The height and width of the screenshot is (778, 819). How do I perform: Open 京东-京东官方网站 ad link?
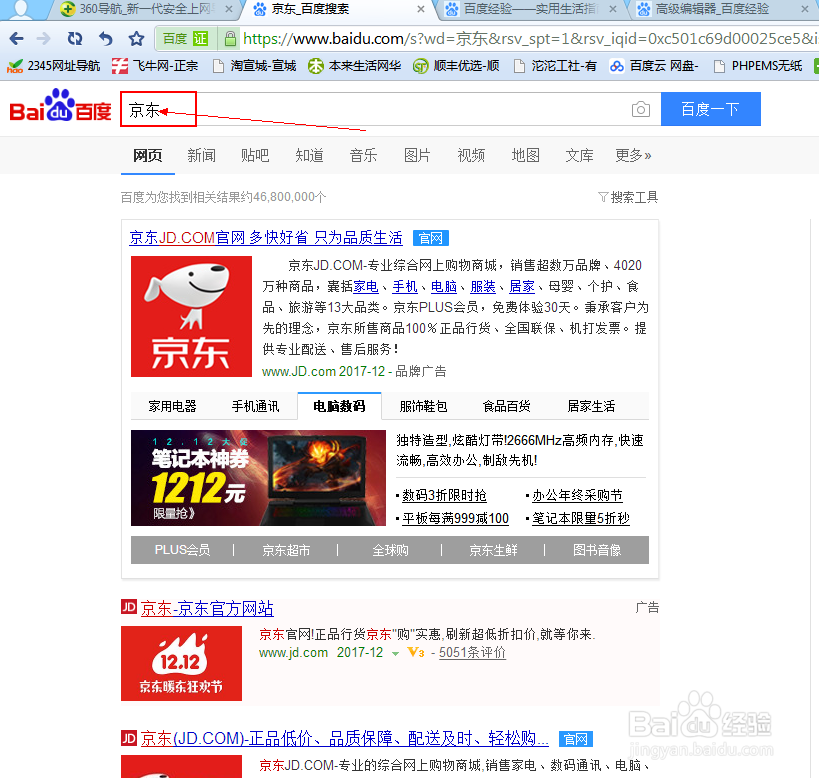[207, 608]
